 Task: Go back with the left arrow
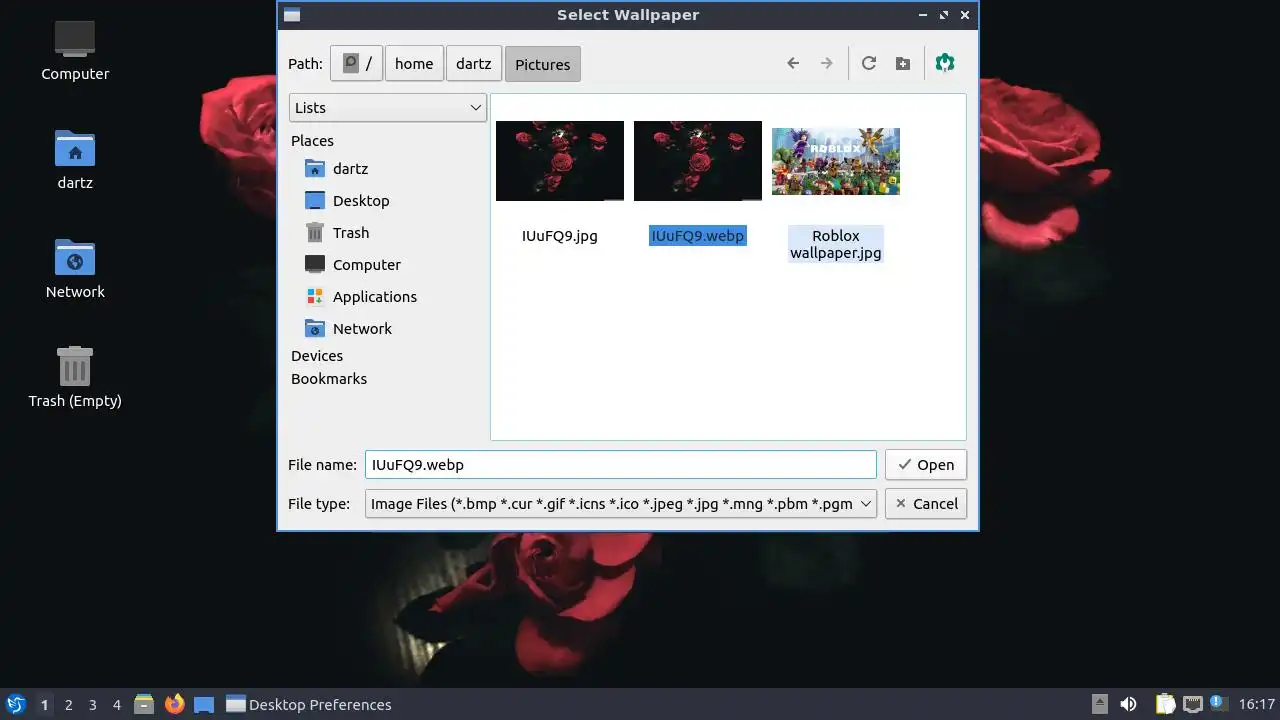tap(793, 63)
